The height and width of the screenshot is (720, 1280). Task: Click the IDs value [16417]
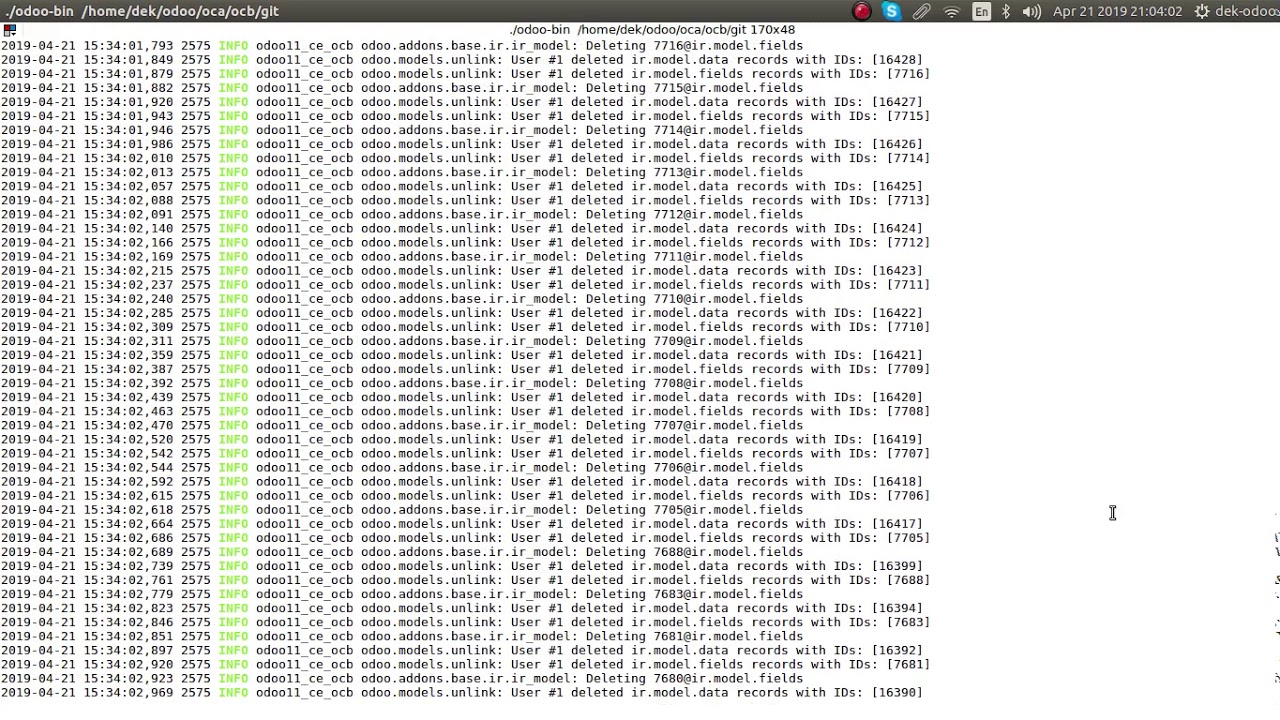click(897, 524)
